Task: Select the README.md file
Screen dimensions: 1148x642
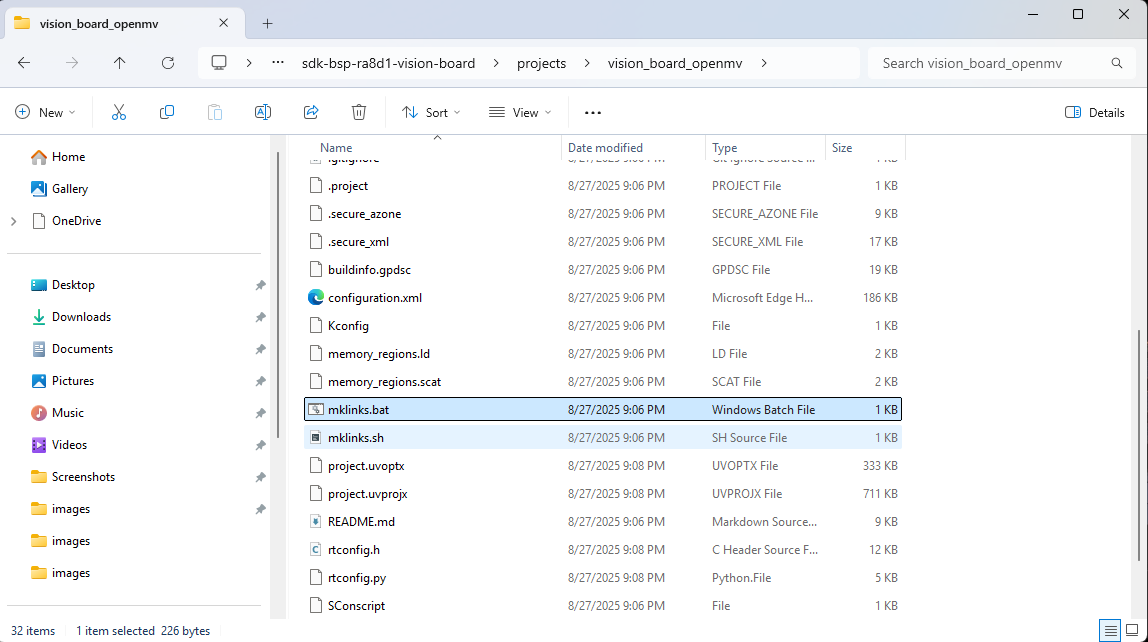Action: pos(361,521)
